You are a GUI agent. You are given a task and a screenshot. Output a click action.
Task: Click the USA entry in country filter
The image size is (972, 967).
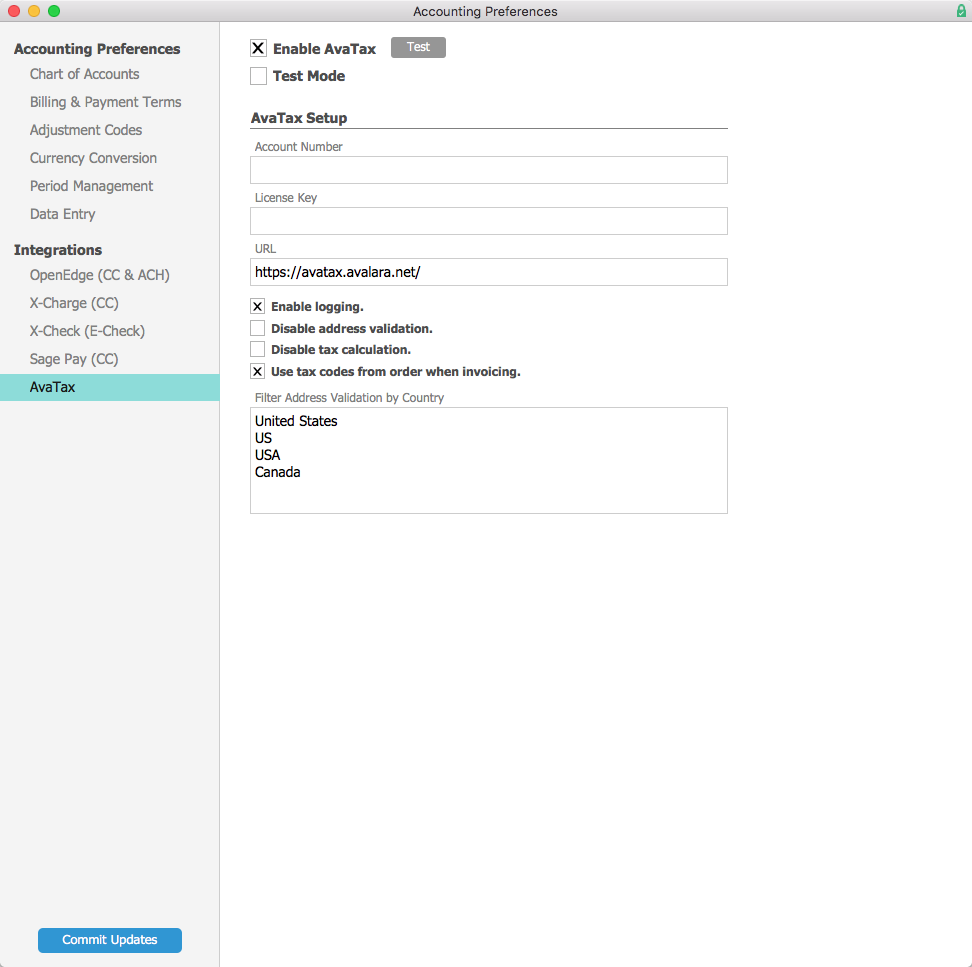tap(267, 455)
